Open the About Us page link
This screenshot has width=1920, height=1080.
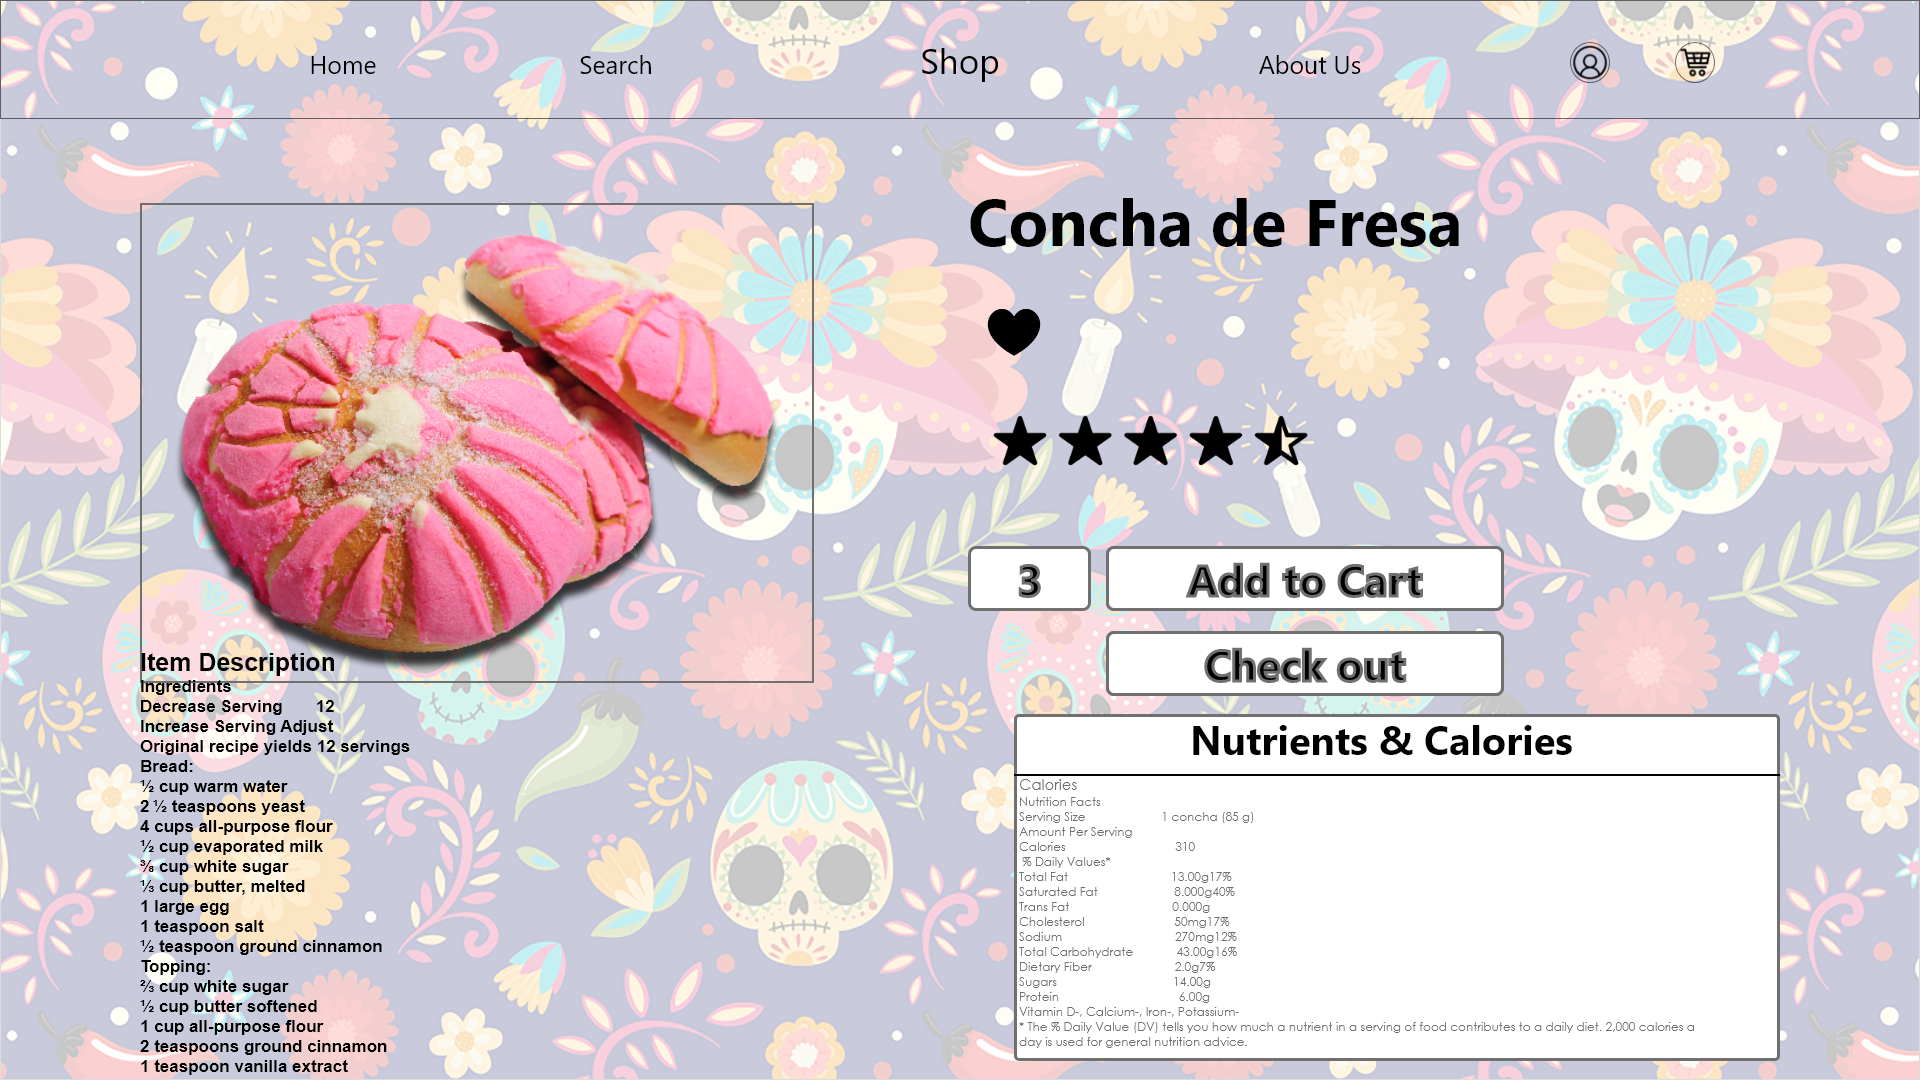coord(1310,65)
